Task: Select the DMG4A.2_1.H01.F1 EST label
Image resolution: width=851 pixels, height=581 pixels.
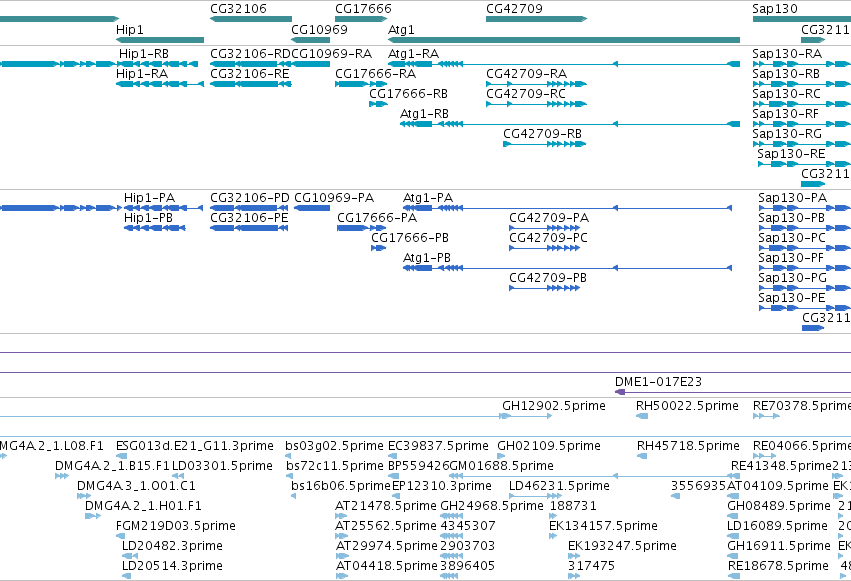Action: [143, 507]
